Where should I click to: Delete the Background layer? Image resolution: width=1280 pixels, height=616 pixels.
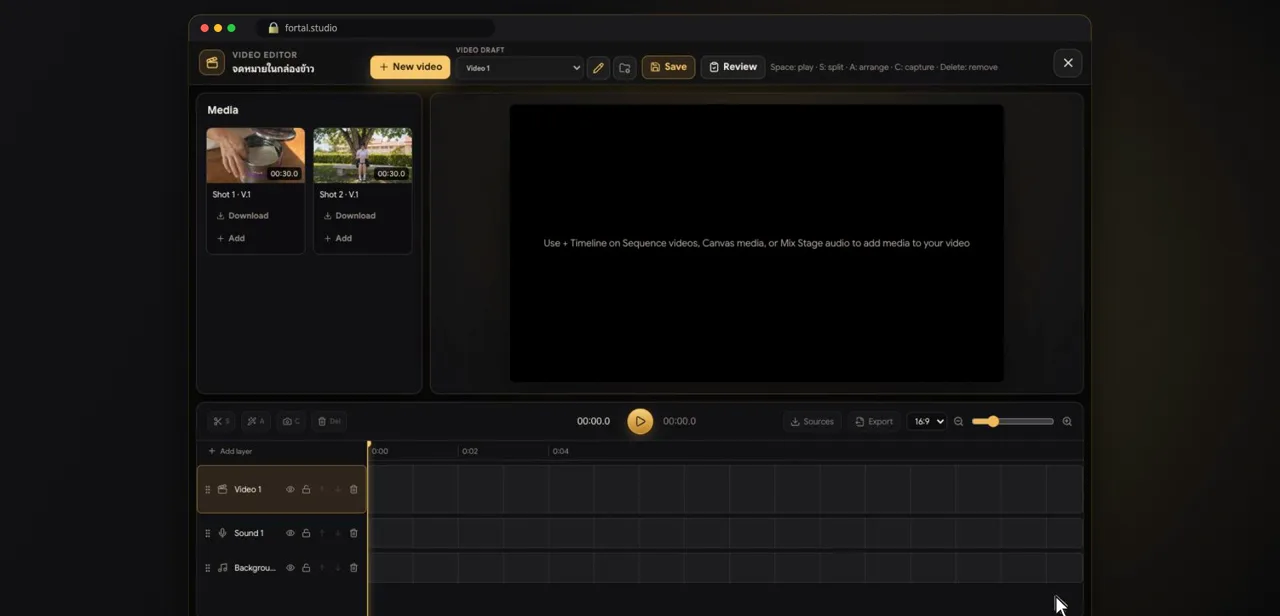coord(354,568)
